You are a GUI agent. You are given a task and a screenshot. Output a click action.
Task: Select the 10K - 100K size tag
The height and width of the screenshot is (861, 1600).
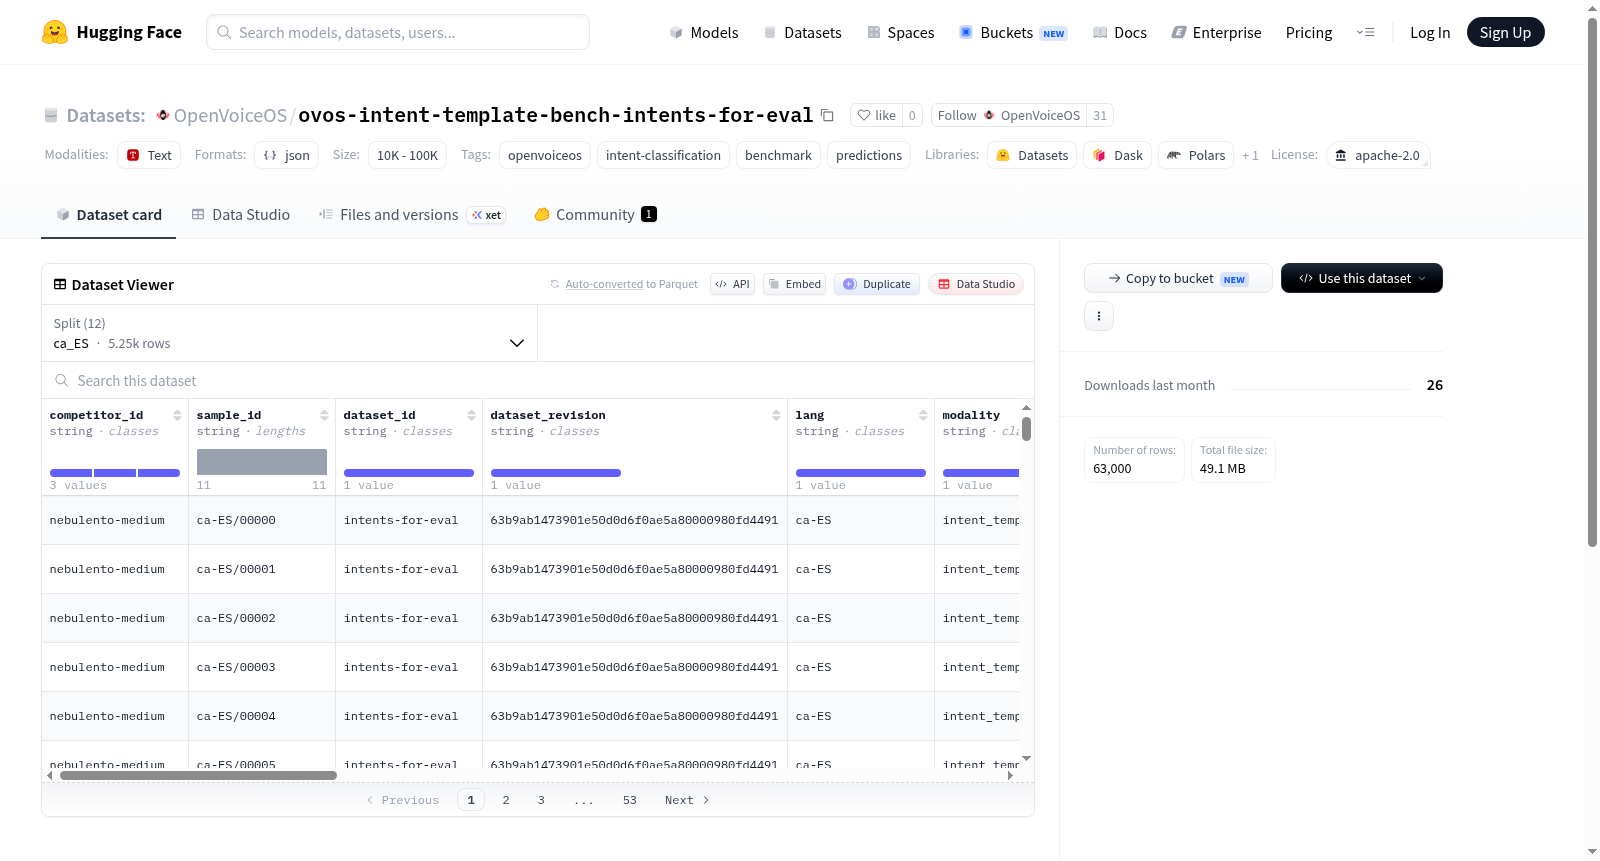(x=407, y=155)
